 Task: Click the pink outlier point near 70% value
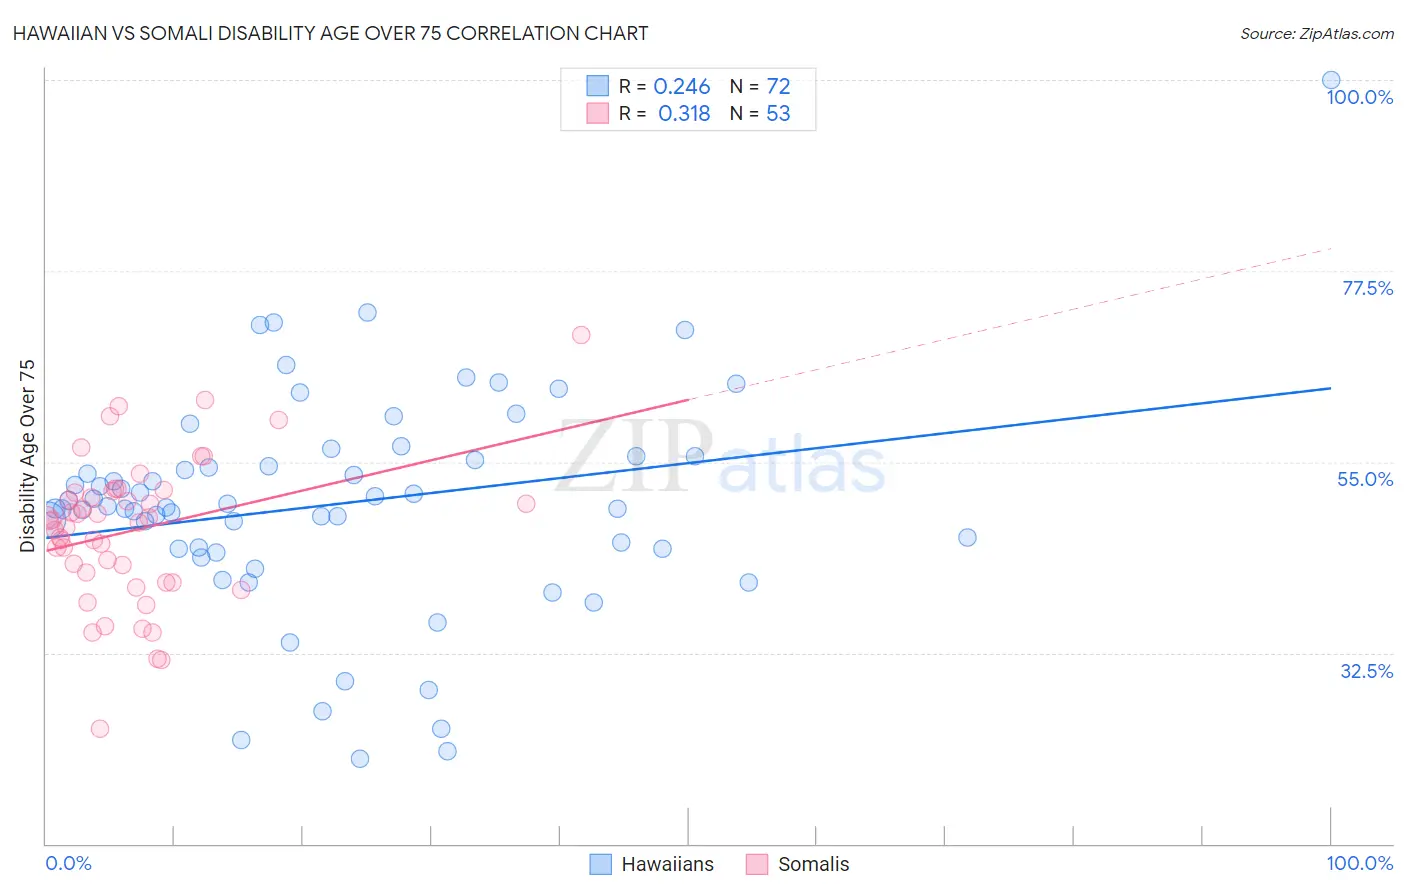tap(581, 335)
